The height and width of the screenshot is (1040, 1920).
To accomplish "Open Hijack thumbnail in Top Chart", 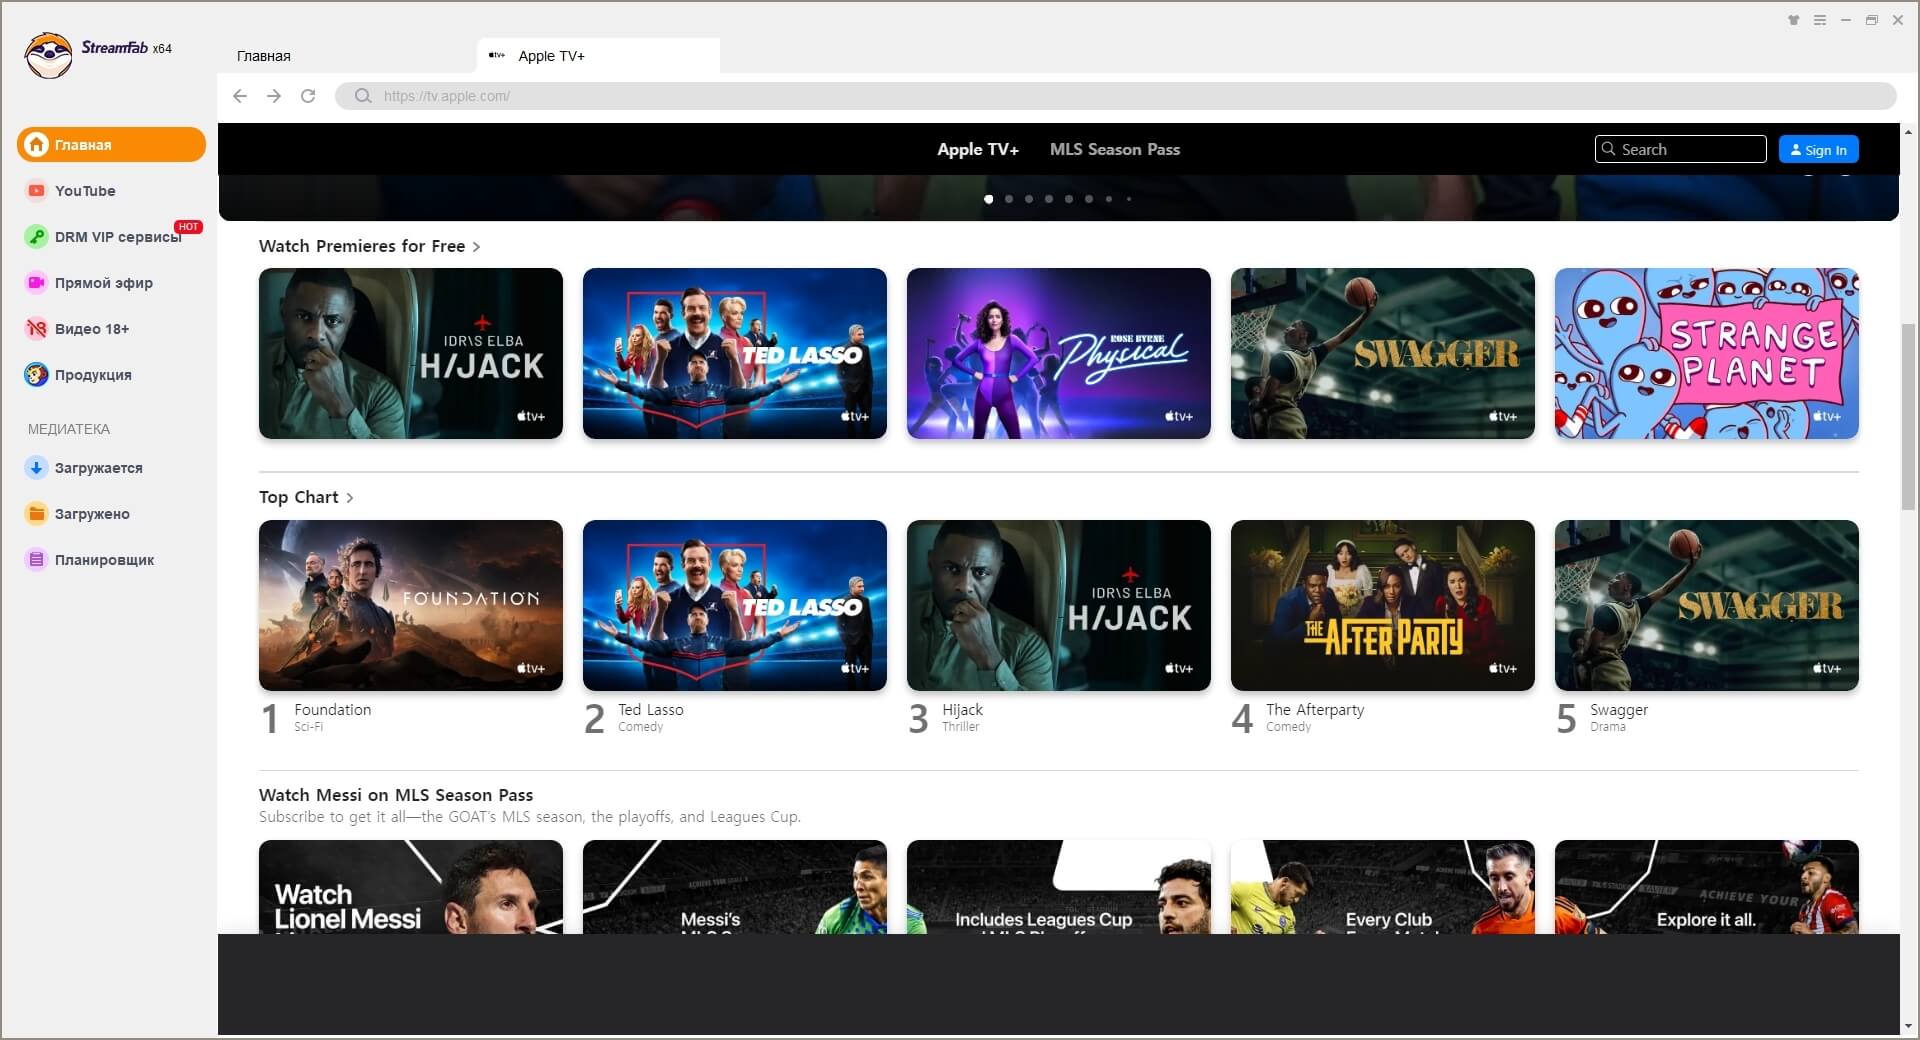I will click(x=1059, y=605).
